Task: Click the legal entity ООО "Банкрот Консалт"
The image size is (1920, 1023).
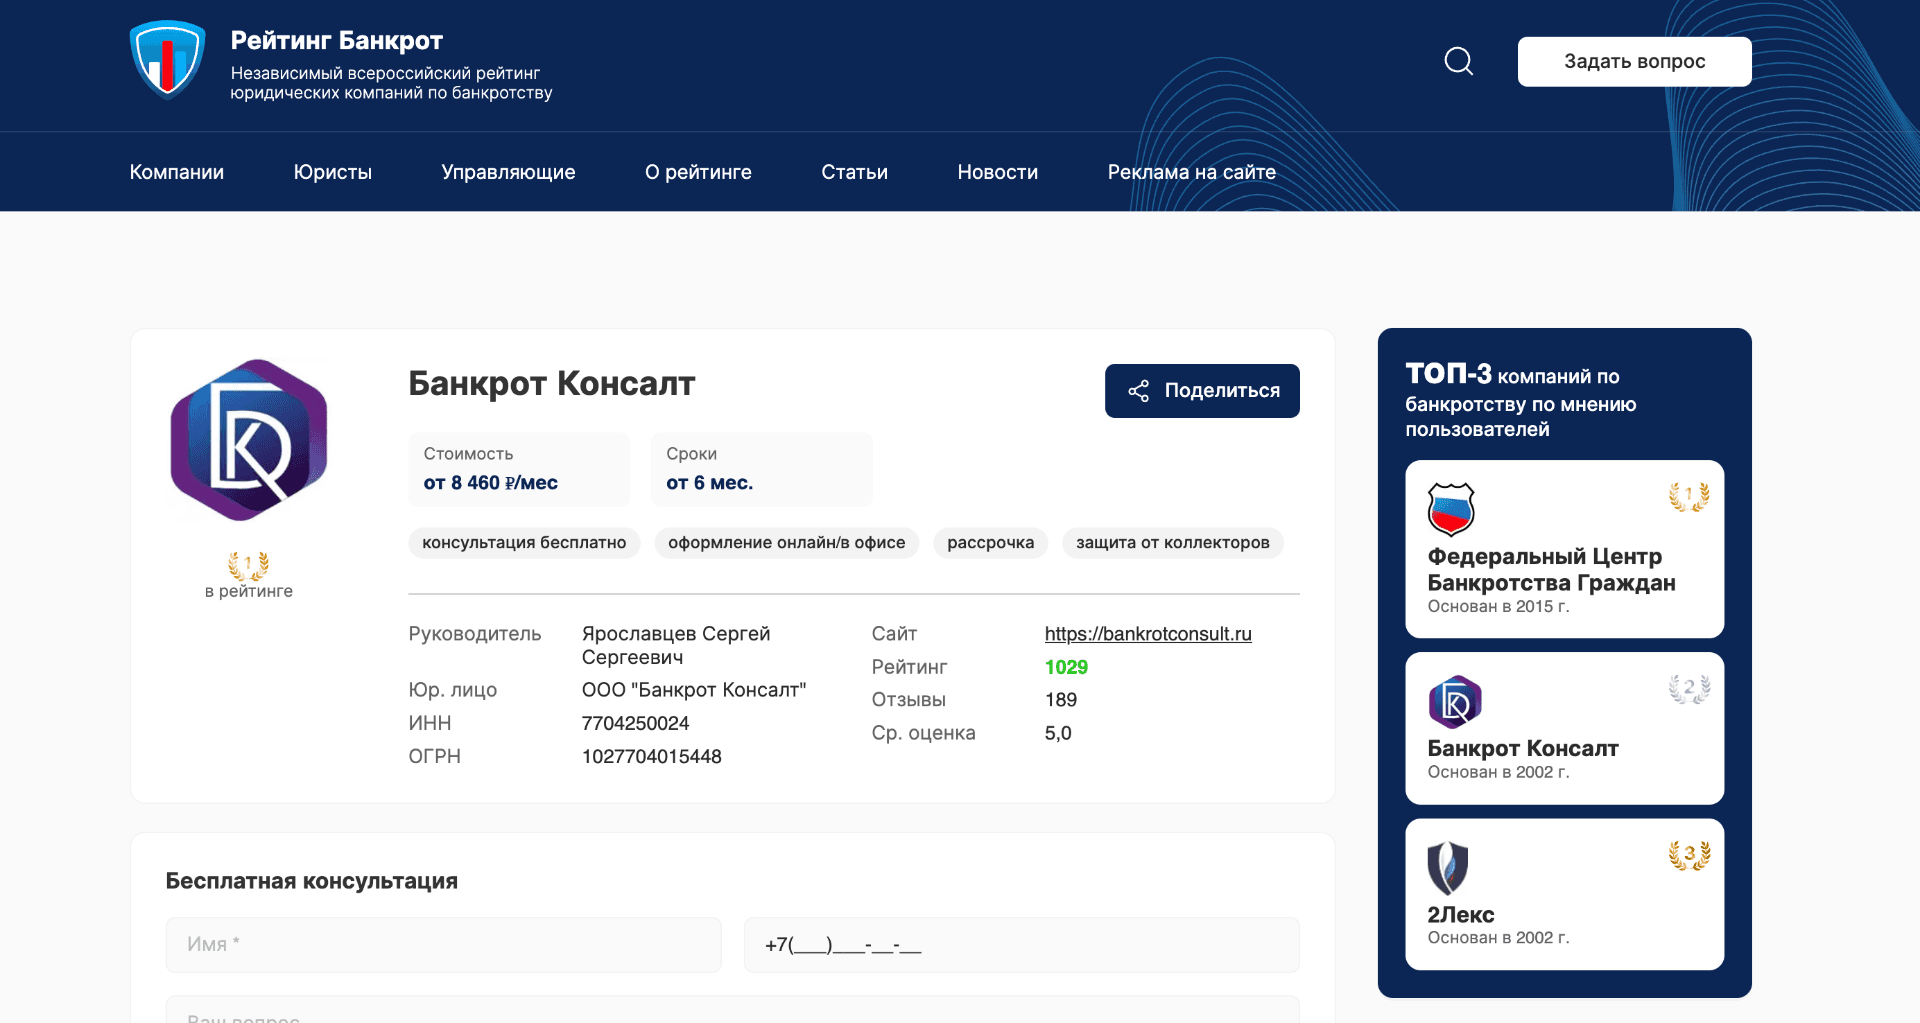Action: click(694, 690)
